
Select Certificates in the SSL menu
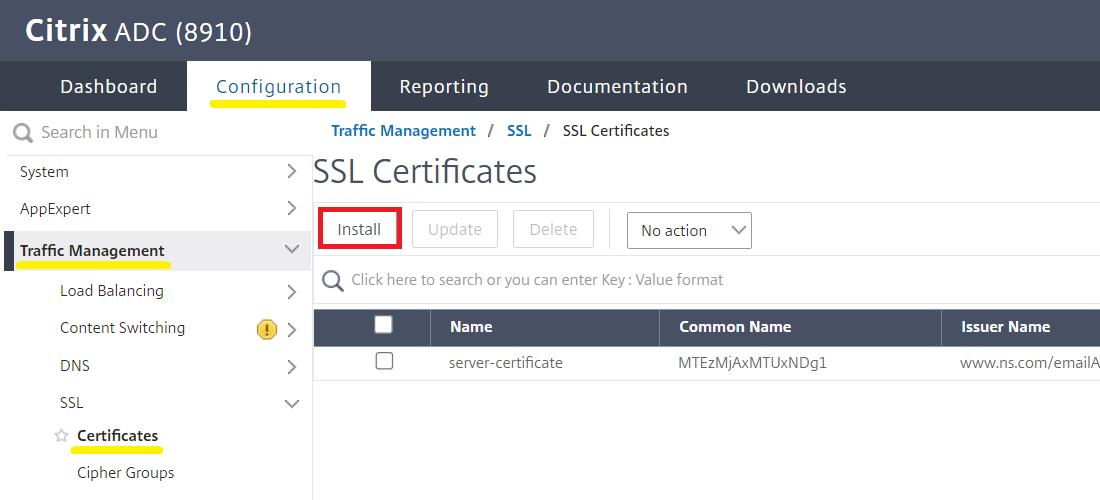point(117,435)
